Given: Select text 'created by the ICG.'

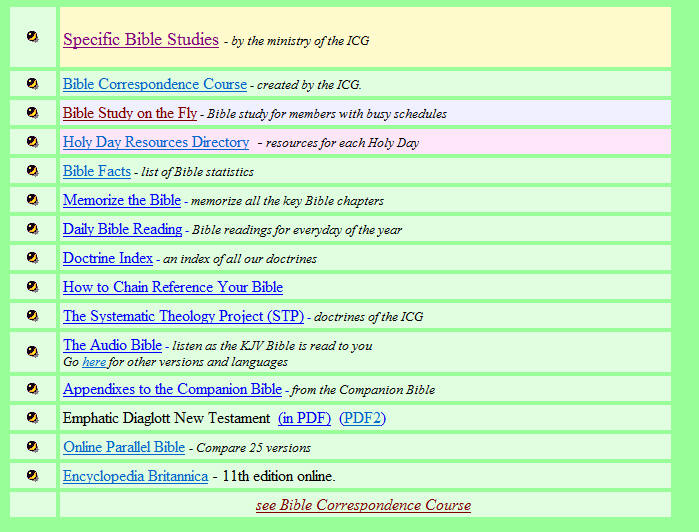Looking at the screenshot, I should [x=309, y=85].
